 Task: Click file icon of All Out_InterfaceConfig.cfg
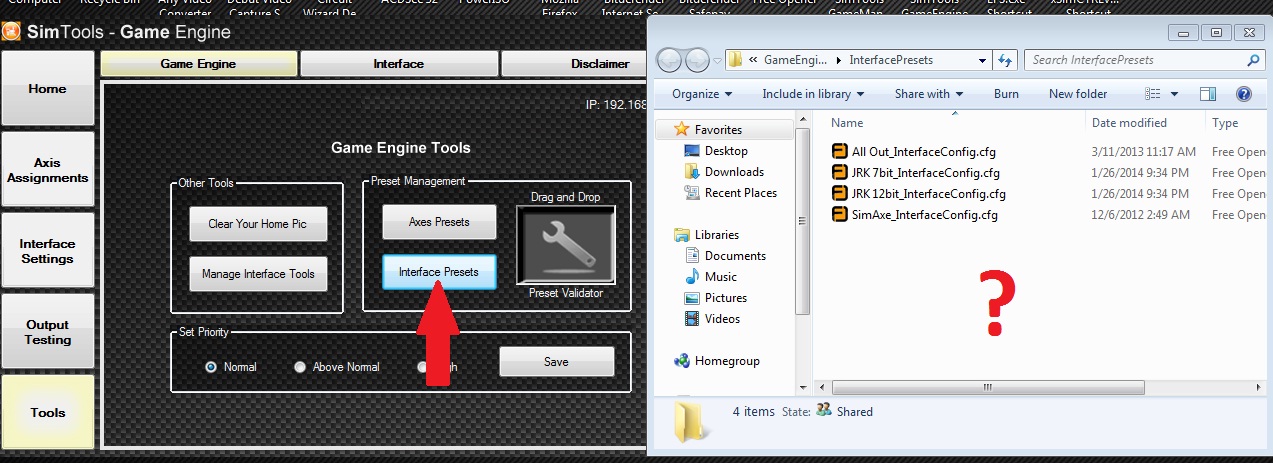pyautogui.click(x=840, y=152)
